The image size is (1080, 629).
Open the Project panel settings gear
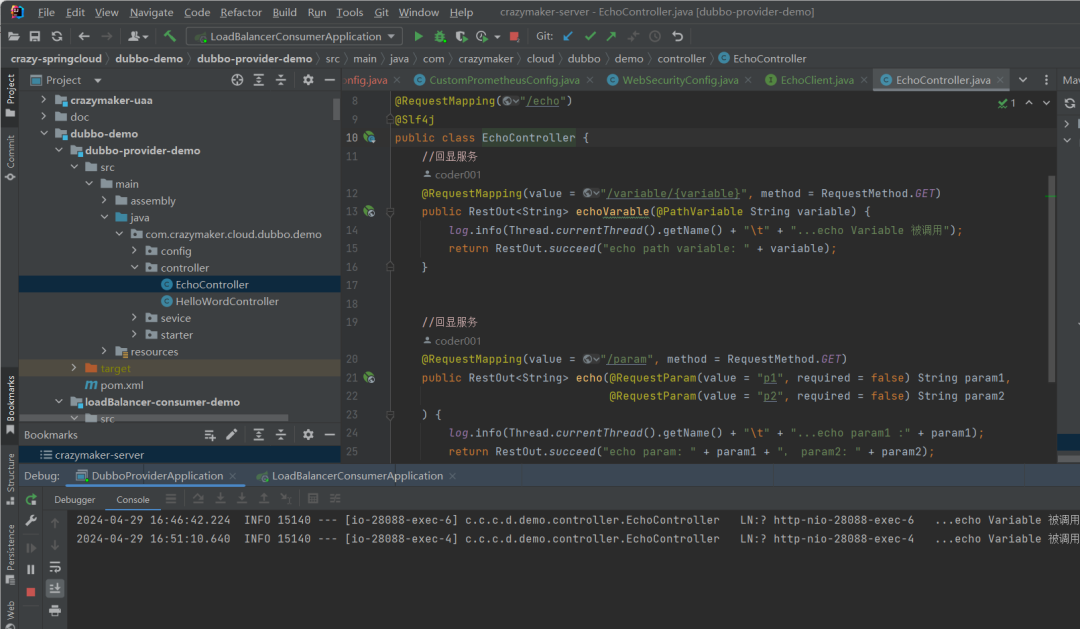(x=308, y=80)
